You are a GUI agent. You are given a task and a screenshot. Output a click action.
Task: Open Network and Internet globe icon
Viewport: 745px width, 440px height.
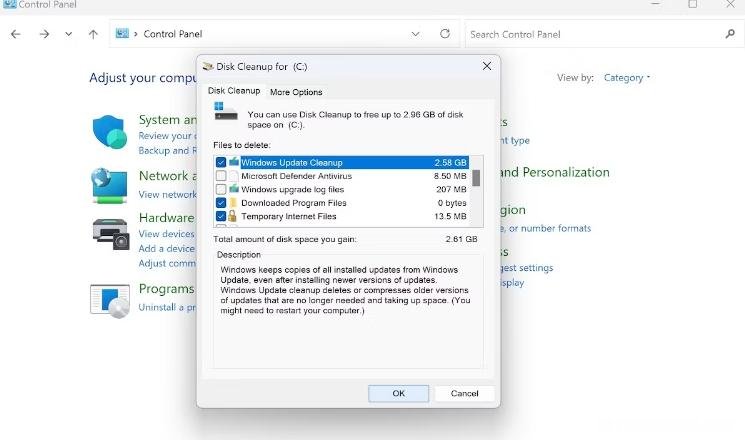tap(110, 185)
